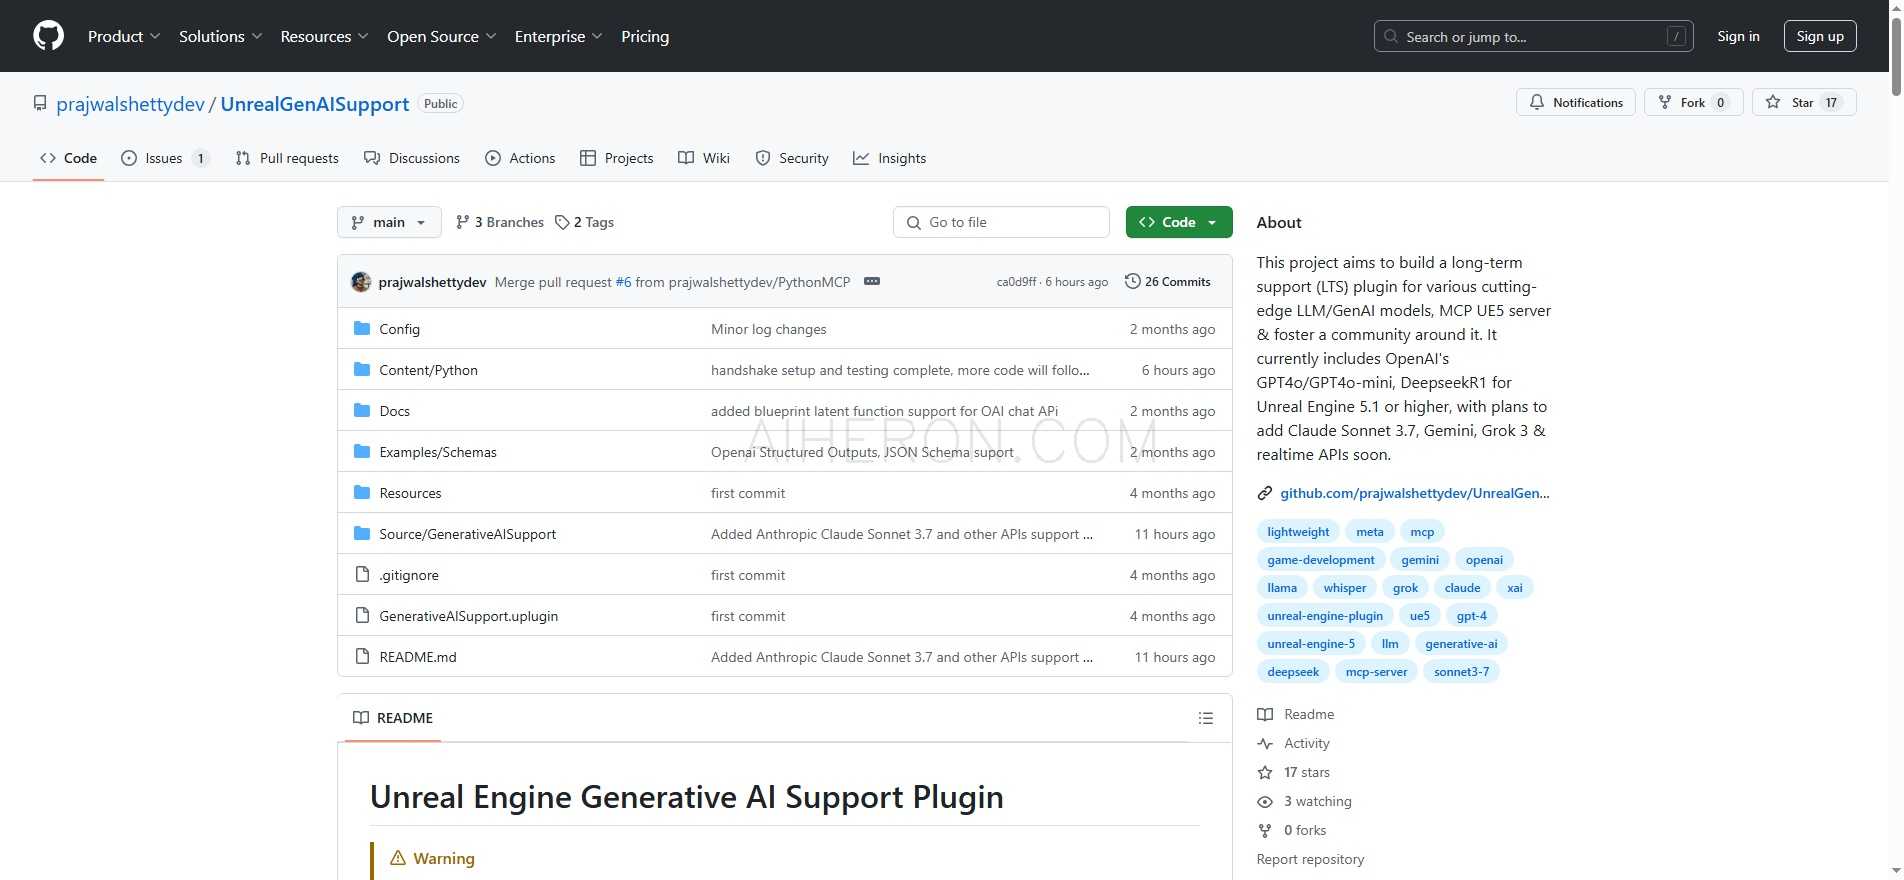
Task: Select the deepseek topic tag
Action: click(x=1293, y=672)
